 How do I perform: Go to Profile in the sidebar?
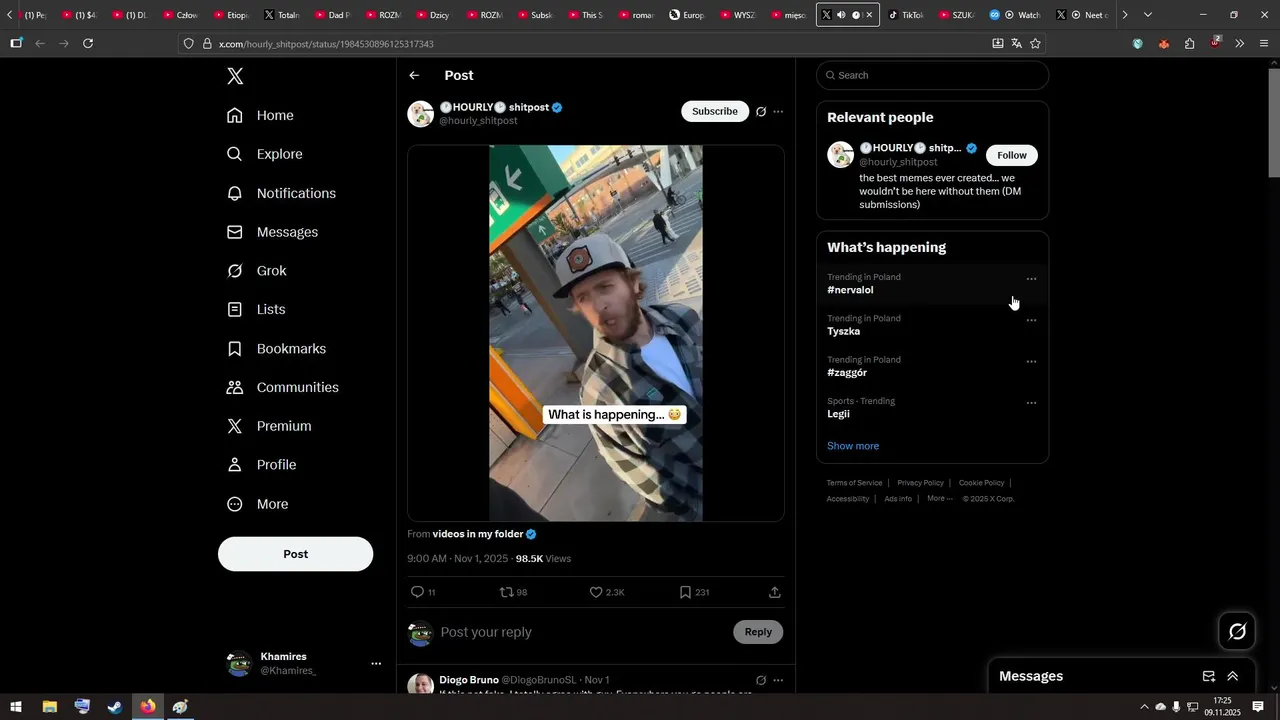[261, 465]
